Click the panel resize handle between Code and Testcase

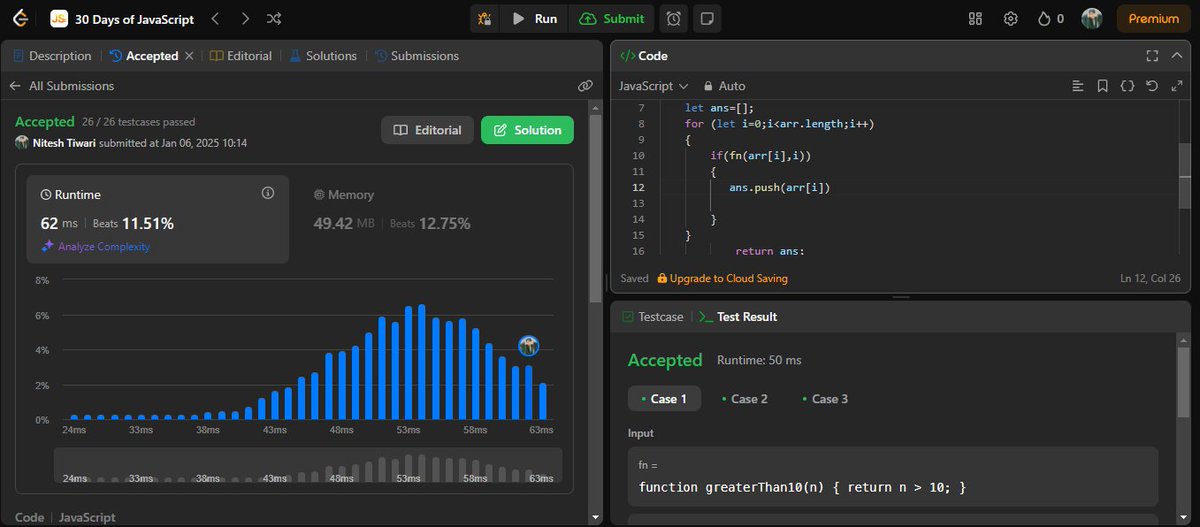coord(900,297)
